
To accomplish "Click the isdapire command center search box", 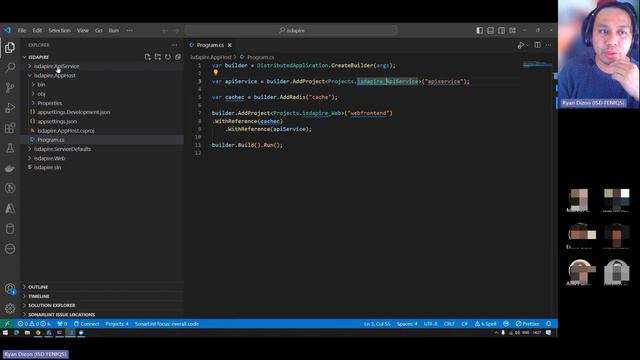I will coord(291,31).
